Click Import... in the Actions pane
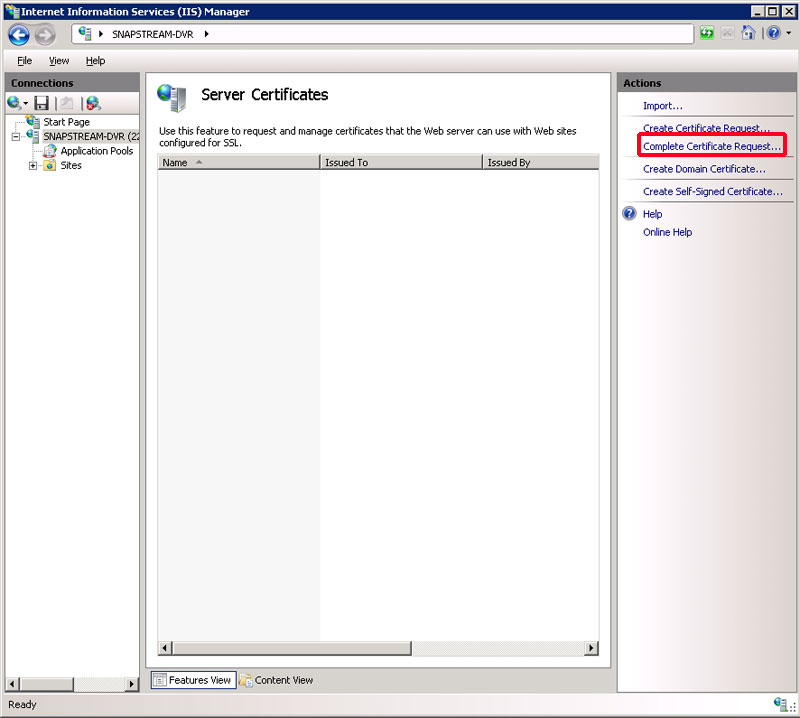 coord(662,106)
